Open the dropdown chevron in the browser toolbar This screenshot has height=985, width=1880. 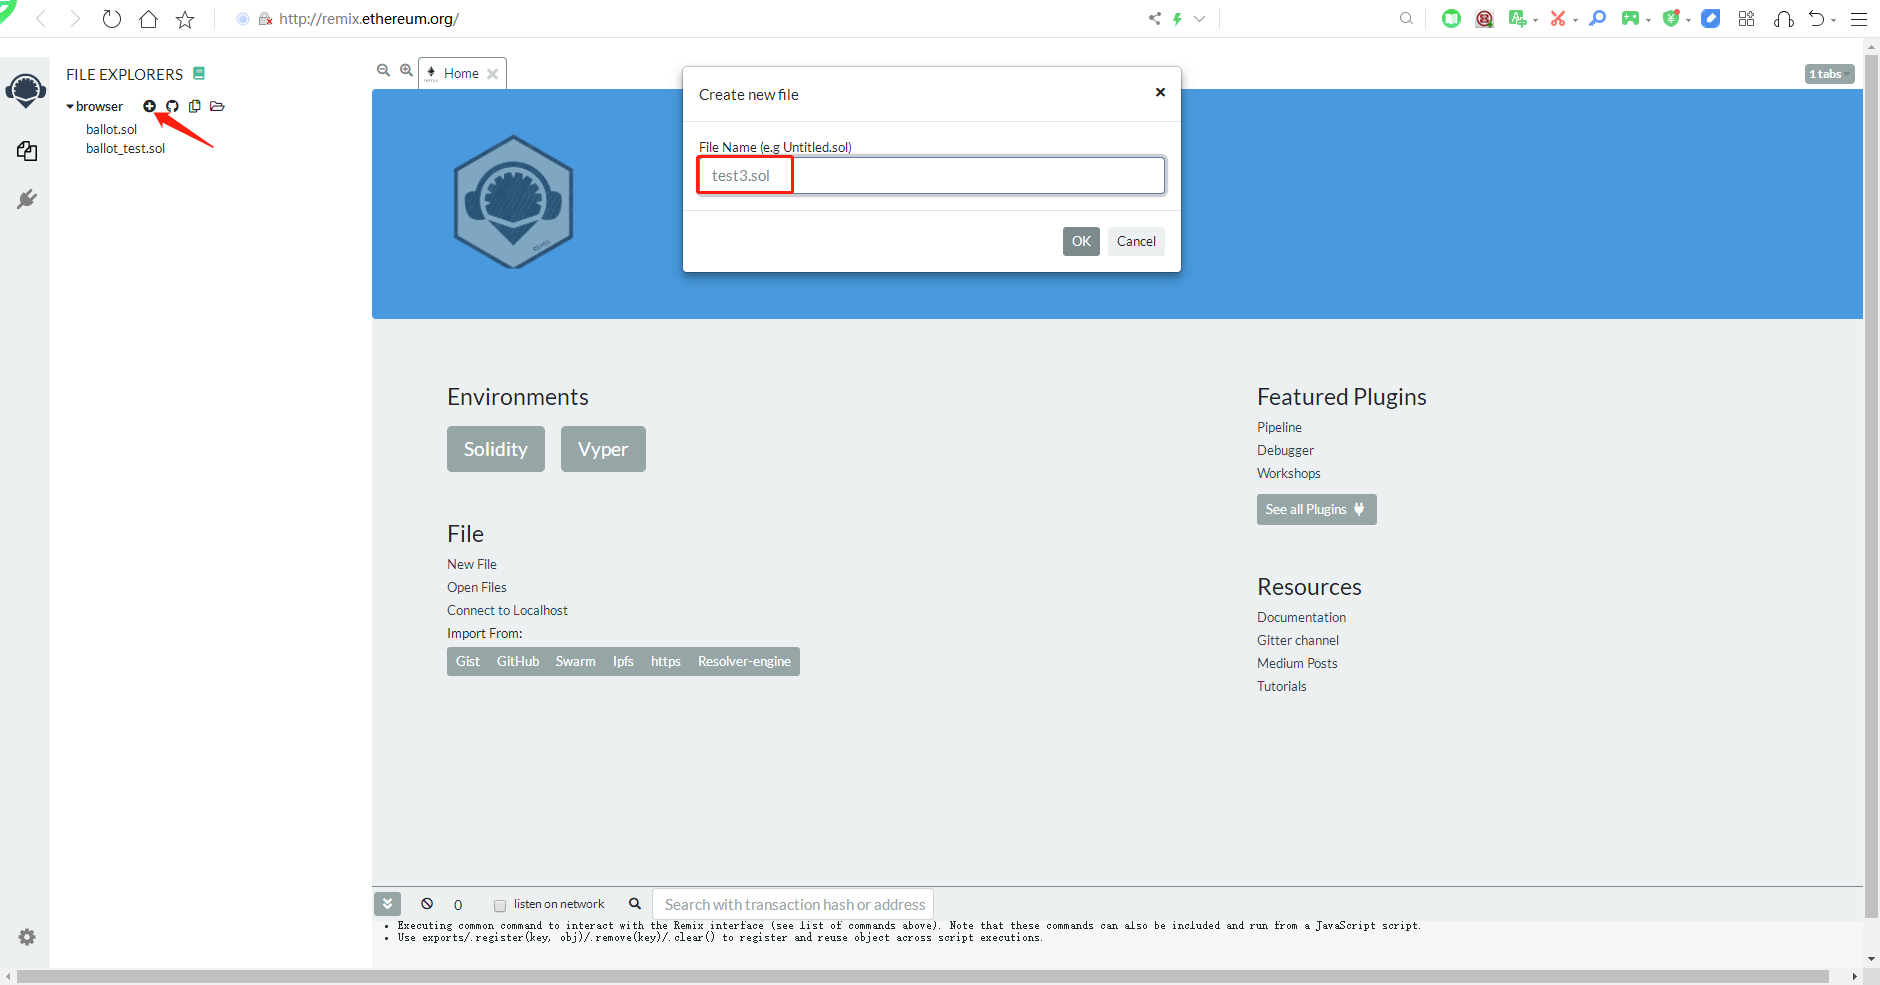point(1201,18)
